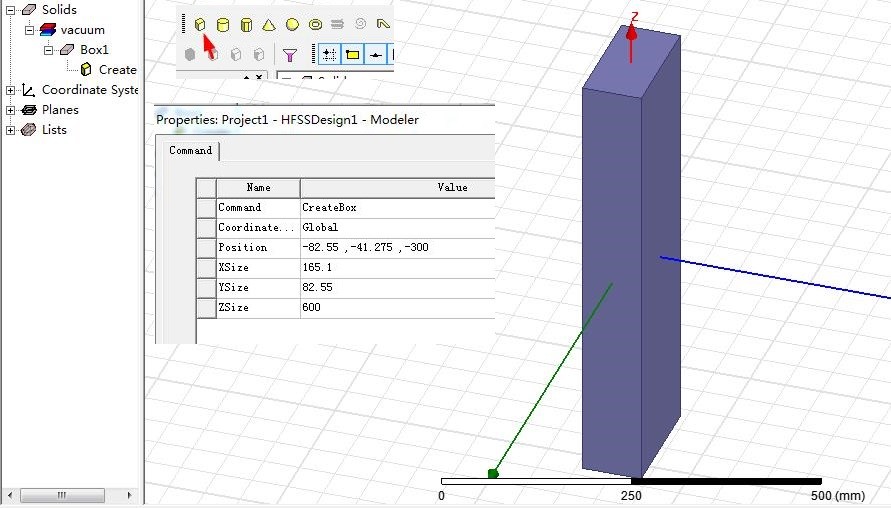Click the Box1 object icon
The width and height of the screenshot is (891, 508).
pyautogui.click(x=67, y=49)
